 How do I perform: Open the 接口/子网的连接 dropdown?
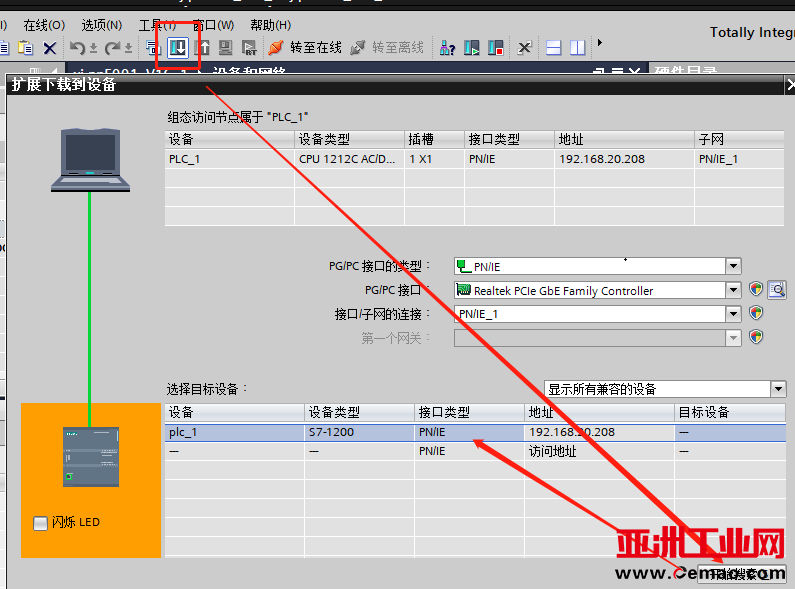[x=733, y=314]
